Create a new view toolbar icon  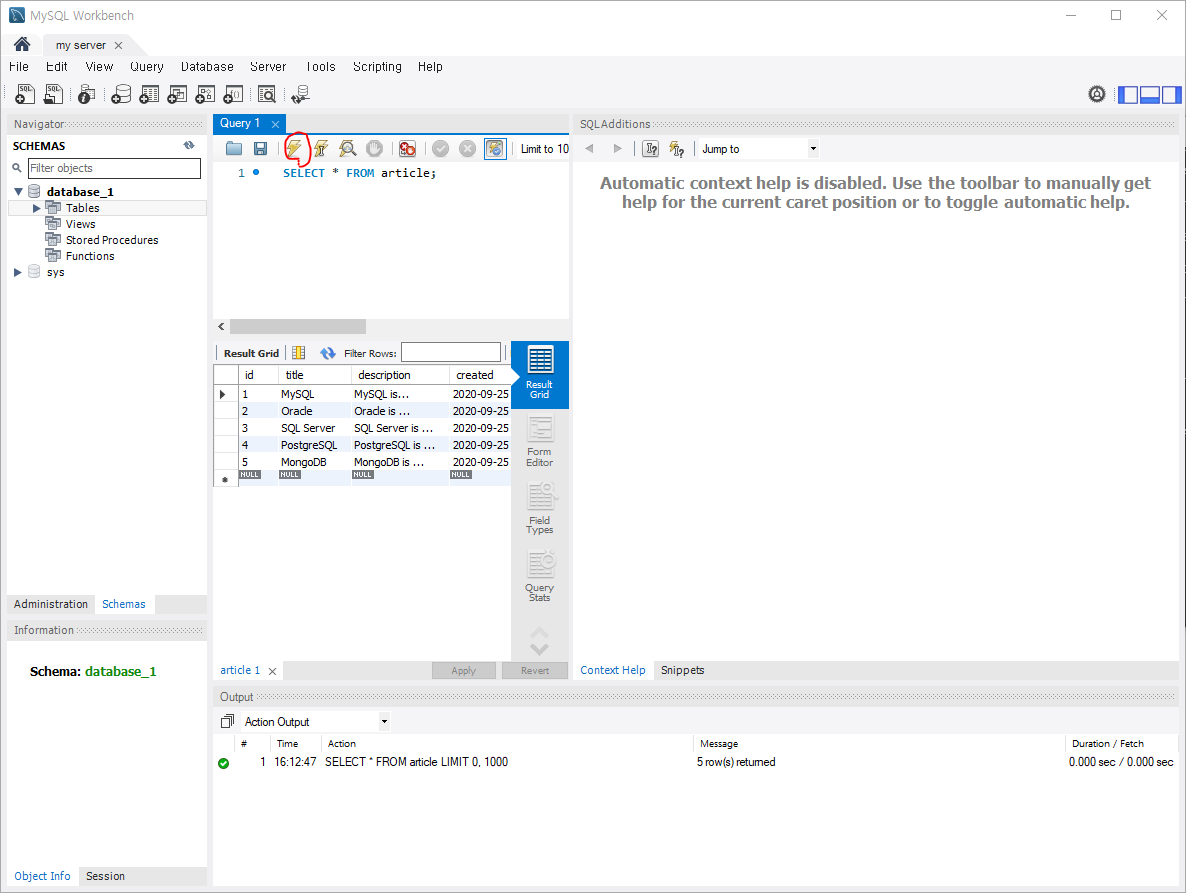(177, 95)
